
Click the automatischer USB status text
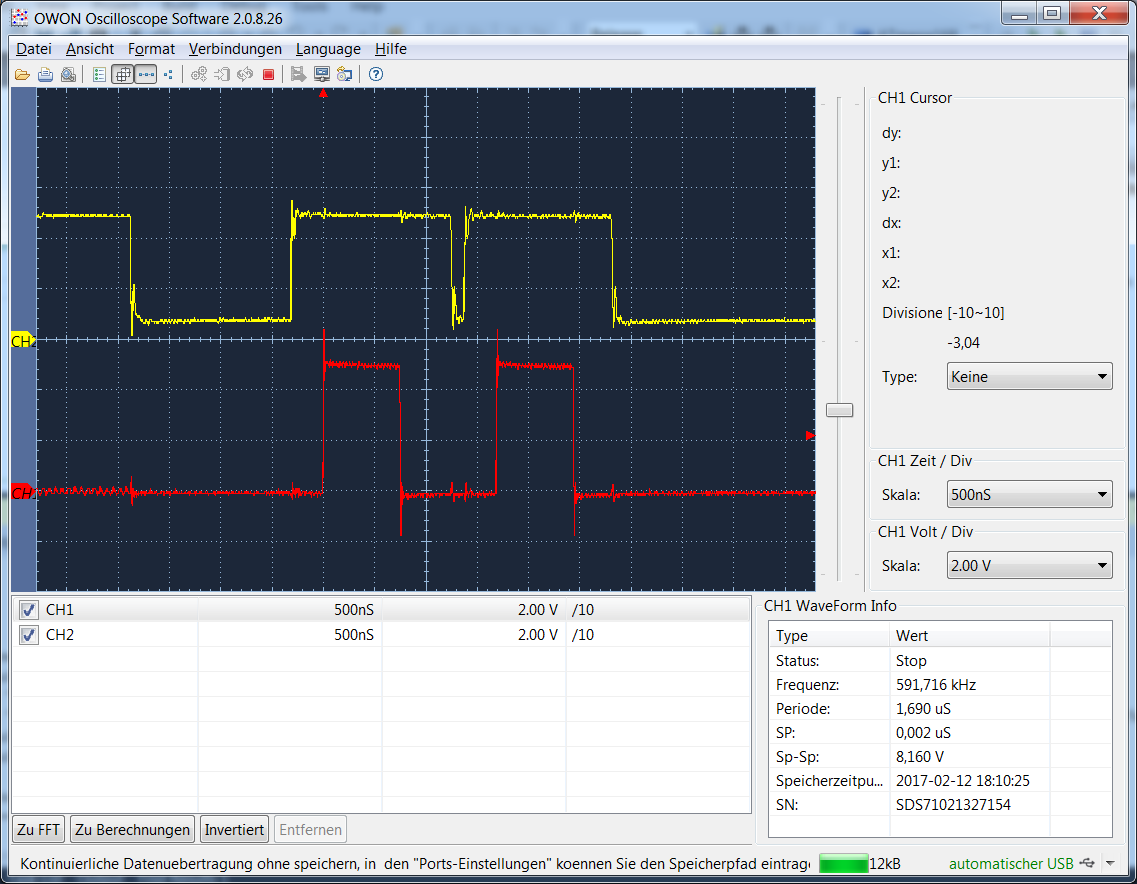1011,863
